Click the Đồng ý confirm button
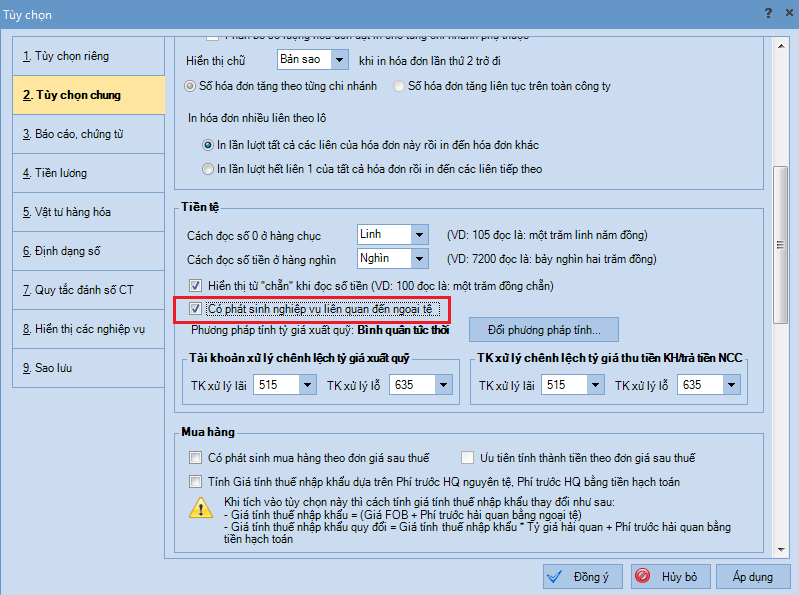 pyautogui.click(x=583, y=577)
